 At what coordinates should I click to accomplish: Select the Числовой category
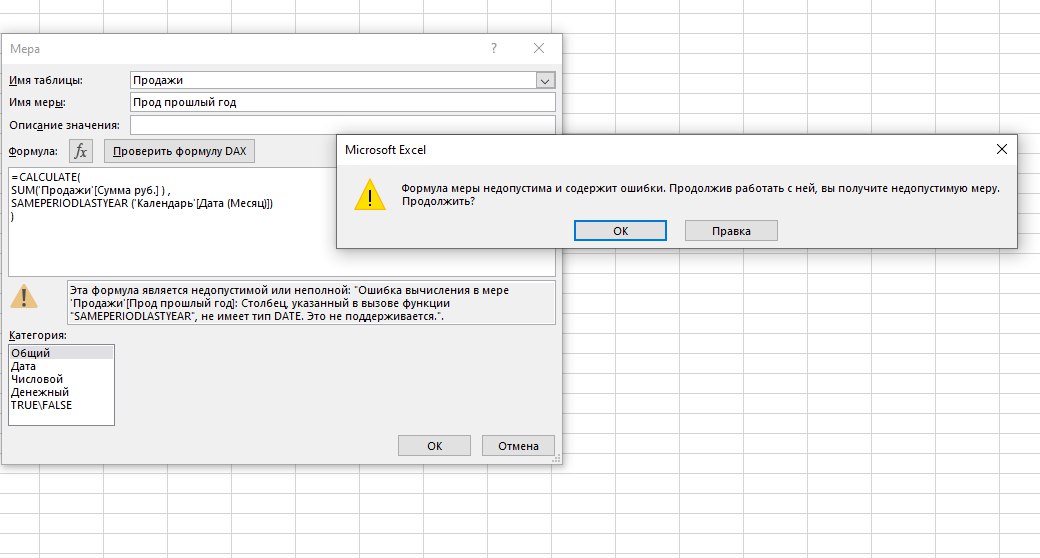pyautogui.click(x=61, y=380)
